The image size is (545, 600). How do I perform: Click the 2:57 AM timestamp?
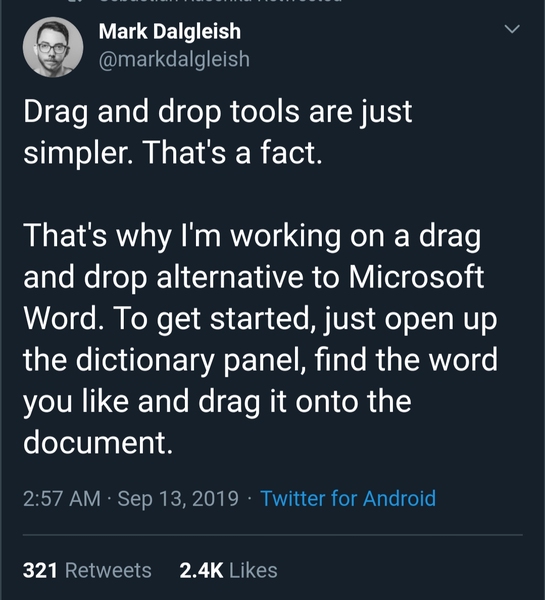pos(62,499)
